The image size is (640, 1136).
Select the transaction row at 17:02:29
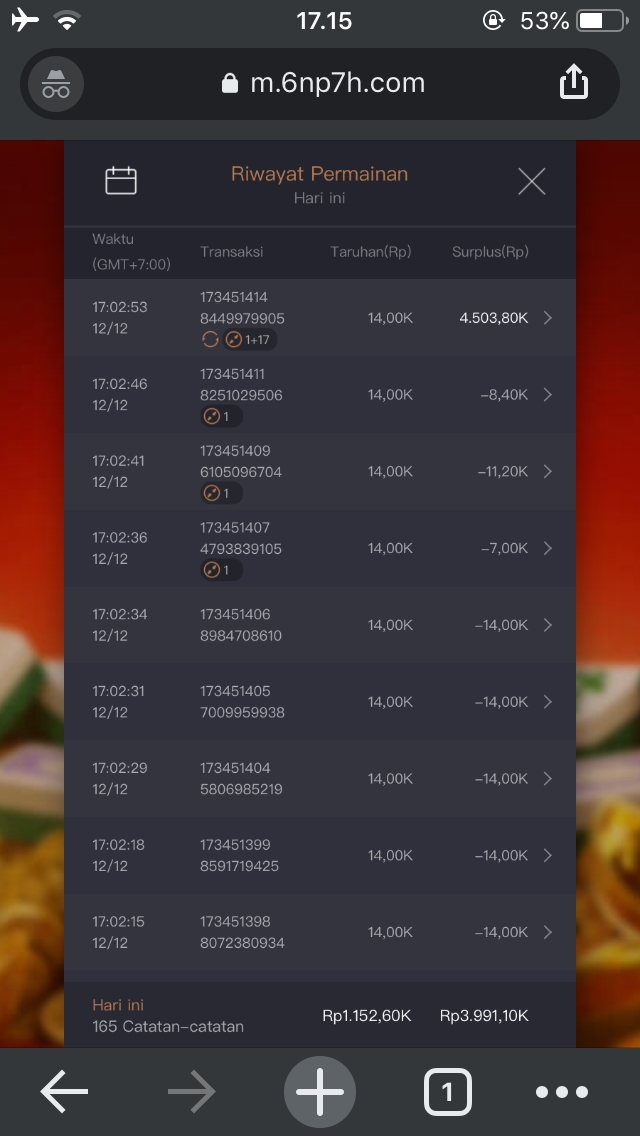click(x=320, y=779)
